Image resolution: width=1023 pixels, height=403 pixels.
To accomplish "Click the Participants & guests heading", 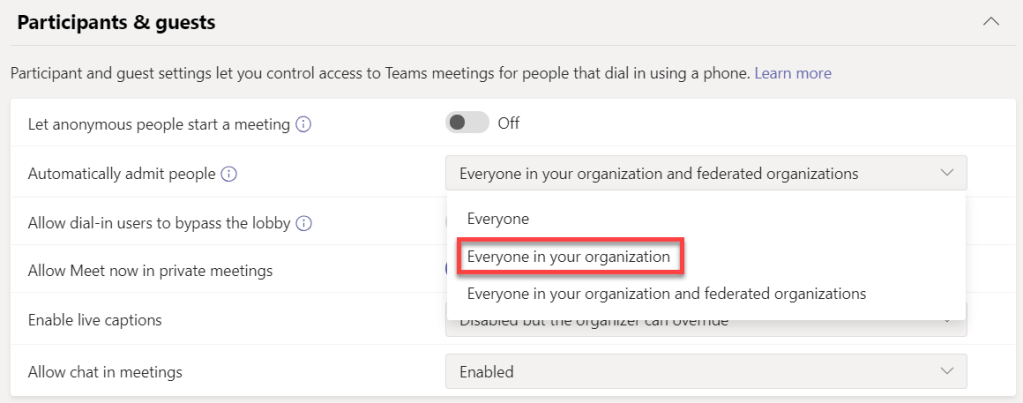I will coord(116,22).
